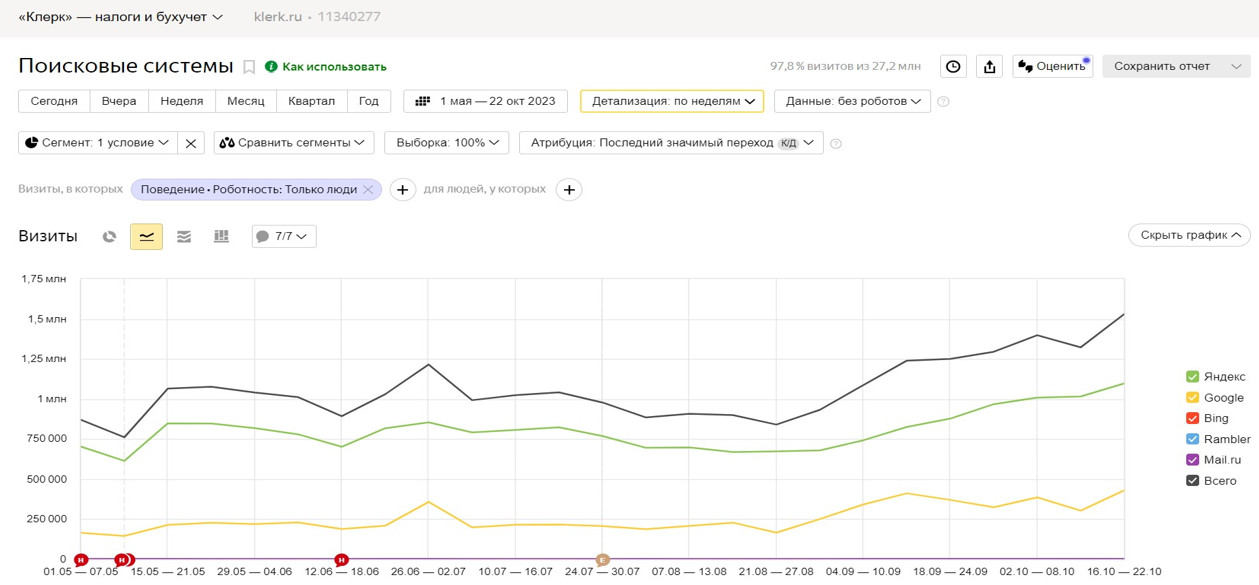
Task: Switch to column chart view
Action: tap(221, 237)
